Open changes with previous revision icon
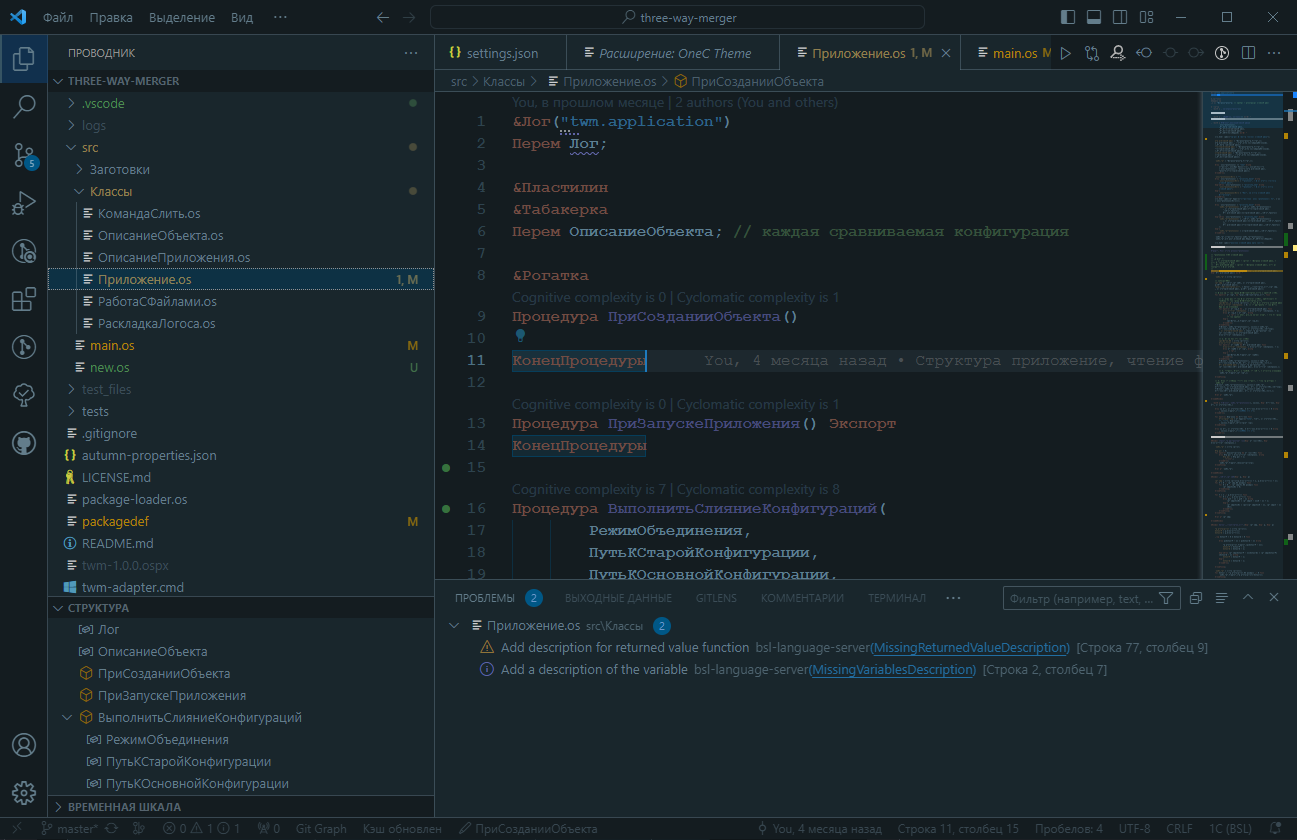Image resolution: width=1297 pixels, height=840 pixels. [1143, 53]
